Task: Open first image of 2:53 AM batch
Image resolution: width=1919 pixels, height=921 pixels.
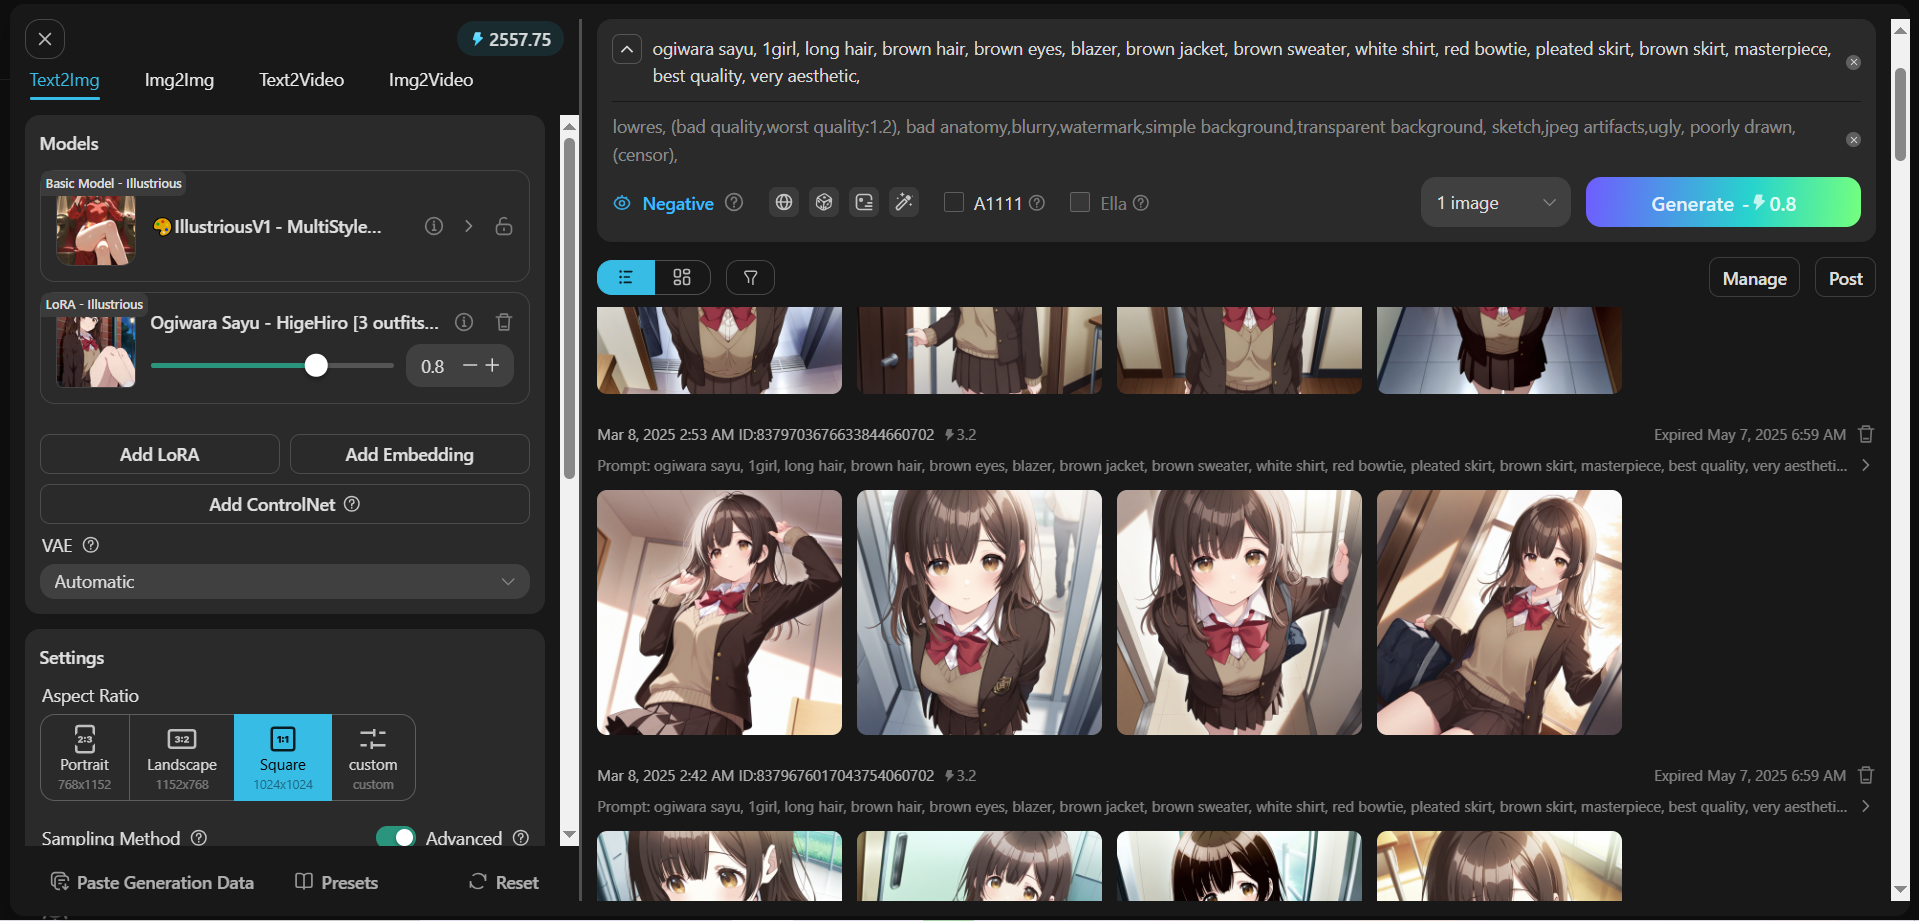Action: [719, 612]
